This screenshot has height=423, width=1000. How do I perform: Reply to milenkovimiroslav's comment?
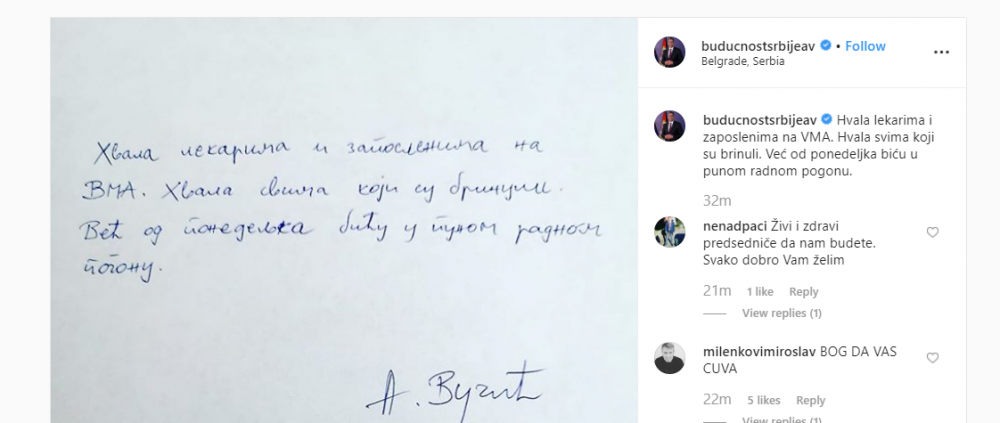[x=811, y=401]
